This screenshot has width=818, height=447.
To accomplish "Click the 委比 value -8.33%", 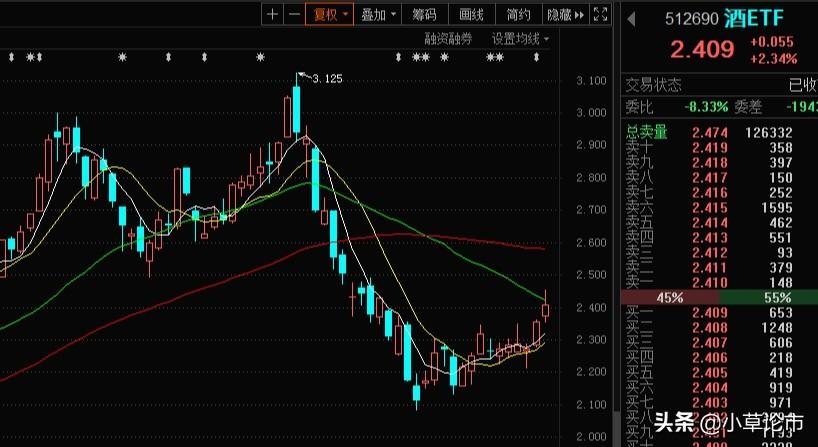I will click(706, 107).
